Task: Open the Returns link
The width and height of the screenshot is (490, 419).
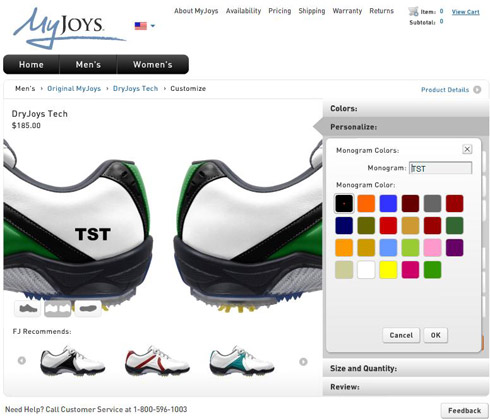Action: 381,11
